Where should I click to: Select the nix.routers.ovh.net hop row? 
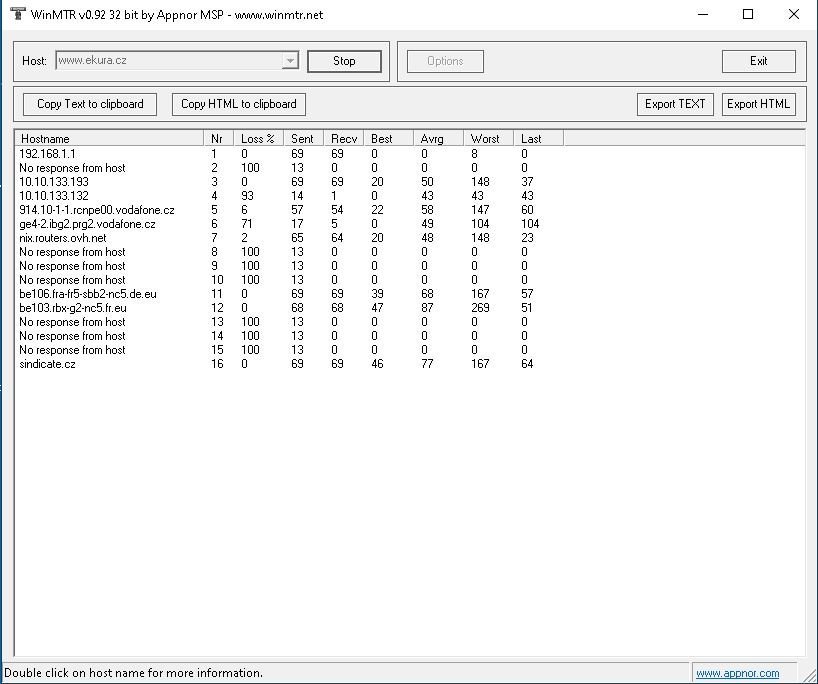(62, 238)
